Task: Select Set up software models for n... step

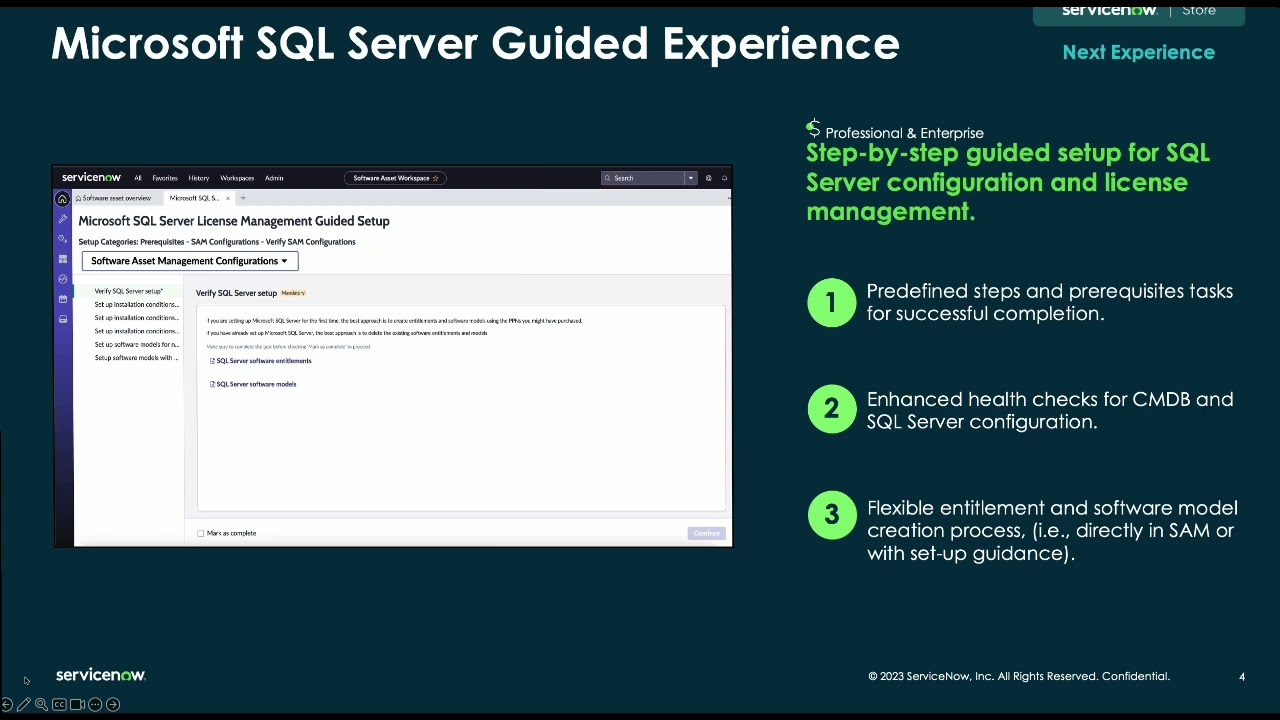Action: click(x=137, y=344)
